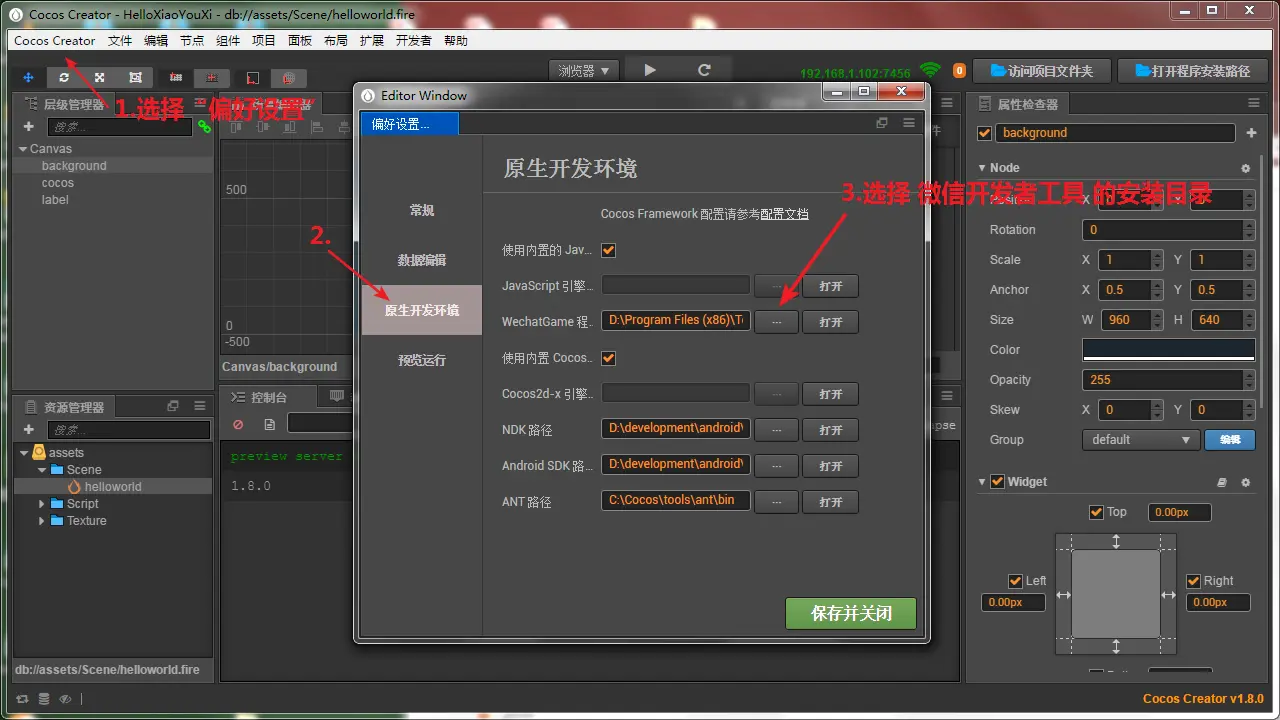
Task: Open the 文件 menu
Action: coord(120,41)
